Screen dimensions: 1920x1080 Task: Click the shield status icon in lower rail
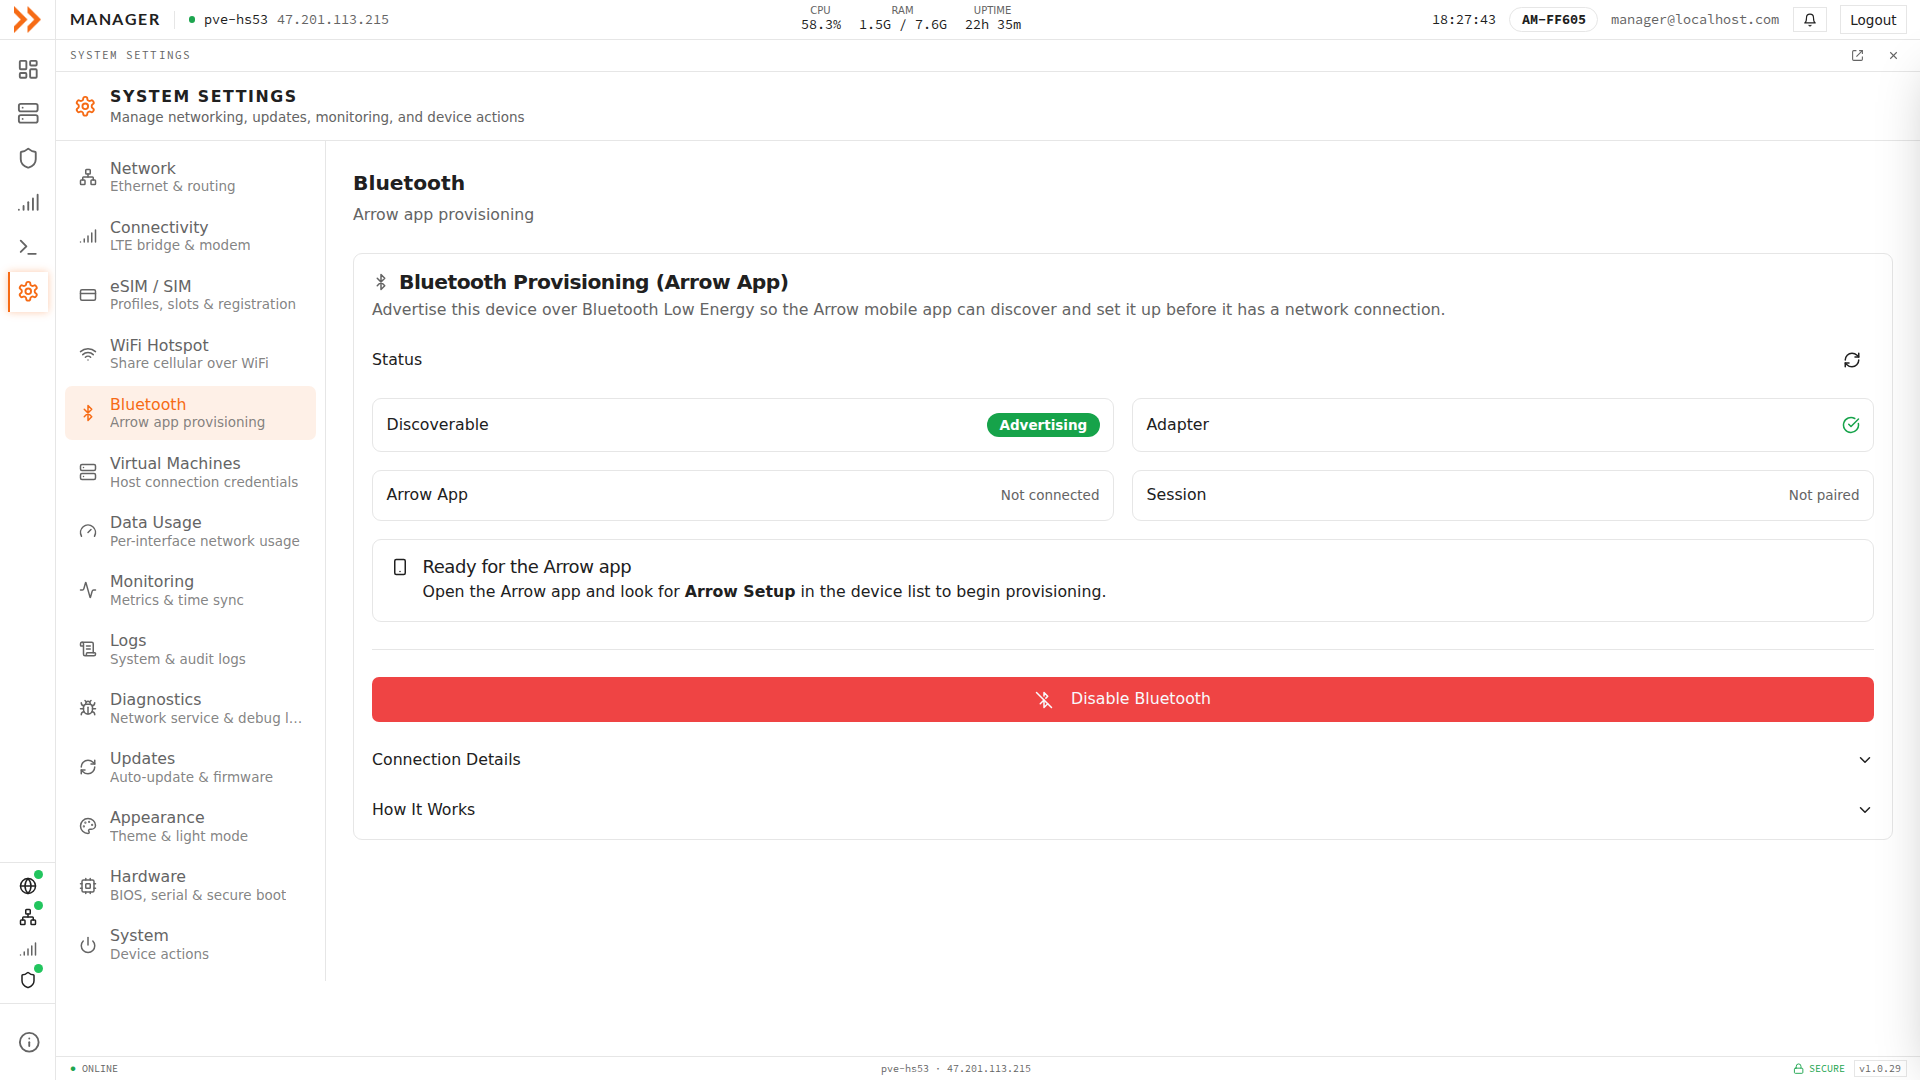click(x=28, y=980)
